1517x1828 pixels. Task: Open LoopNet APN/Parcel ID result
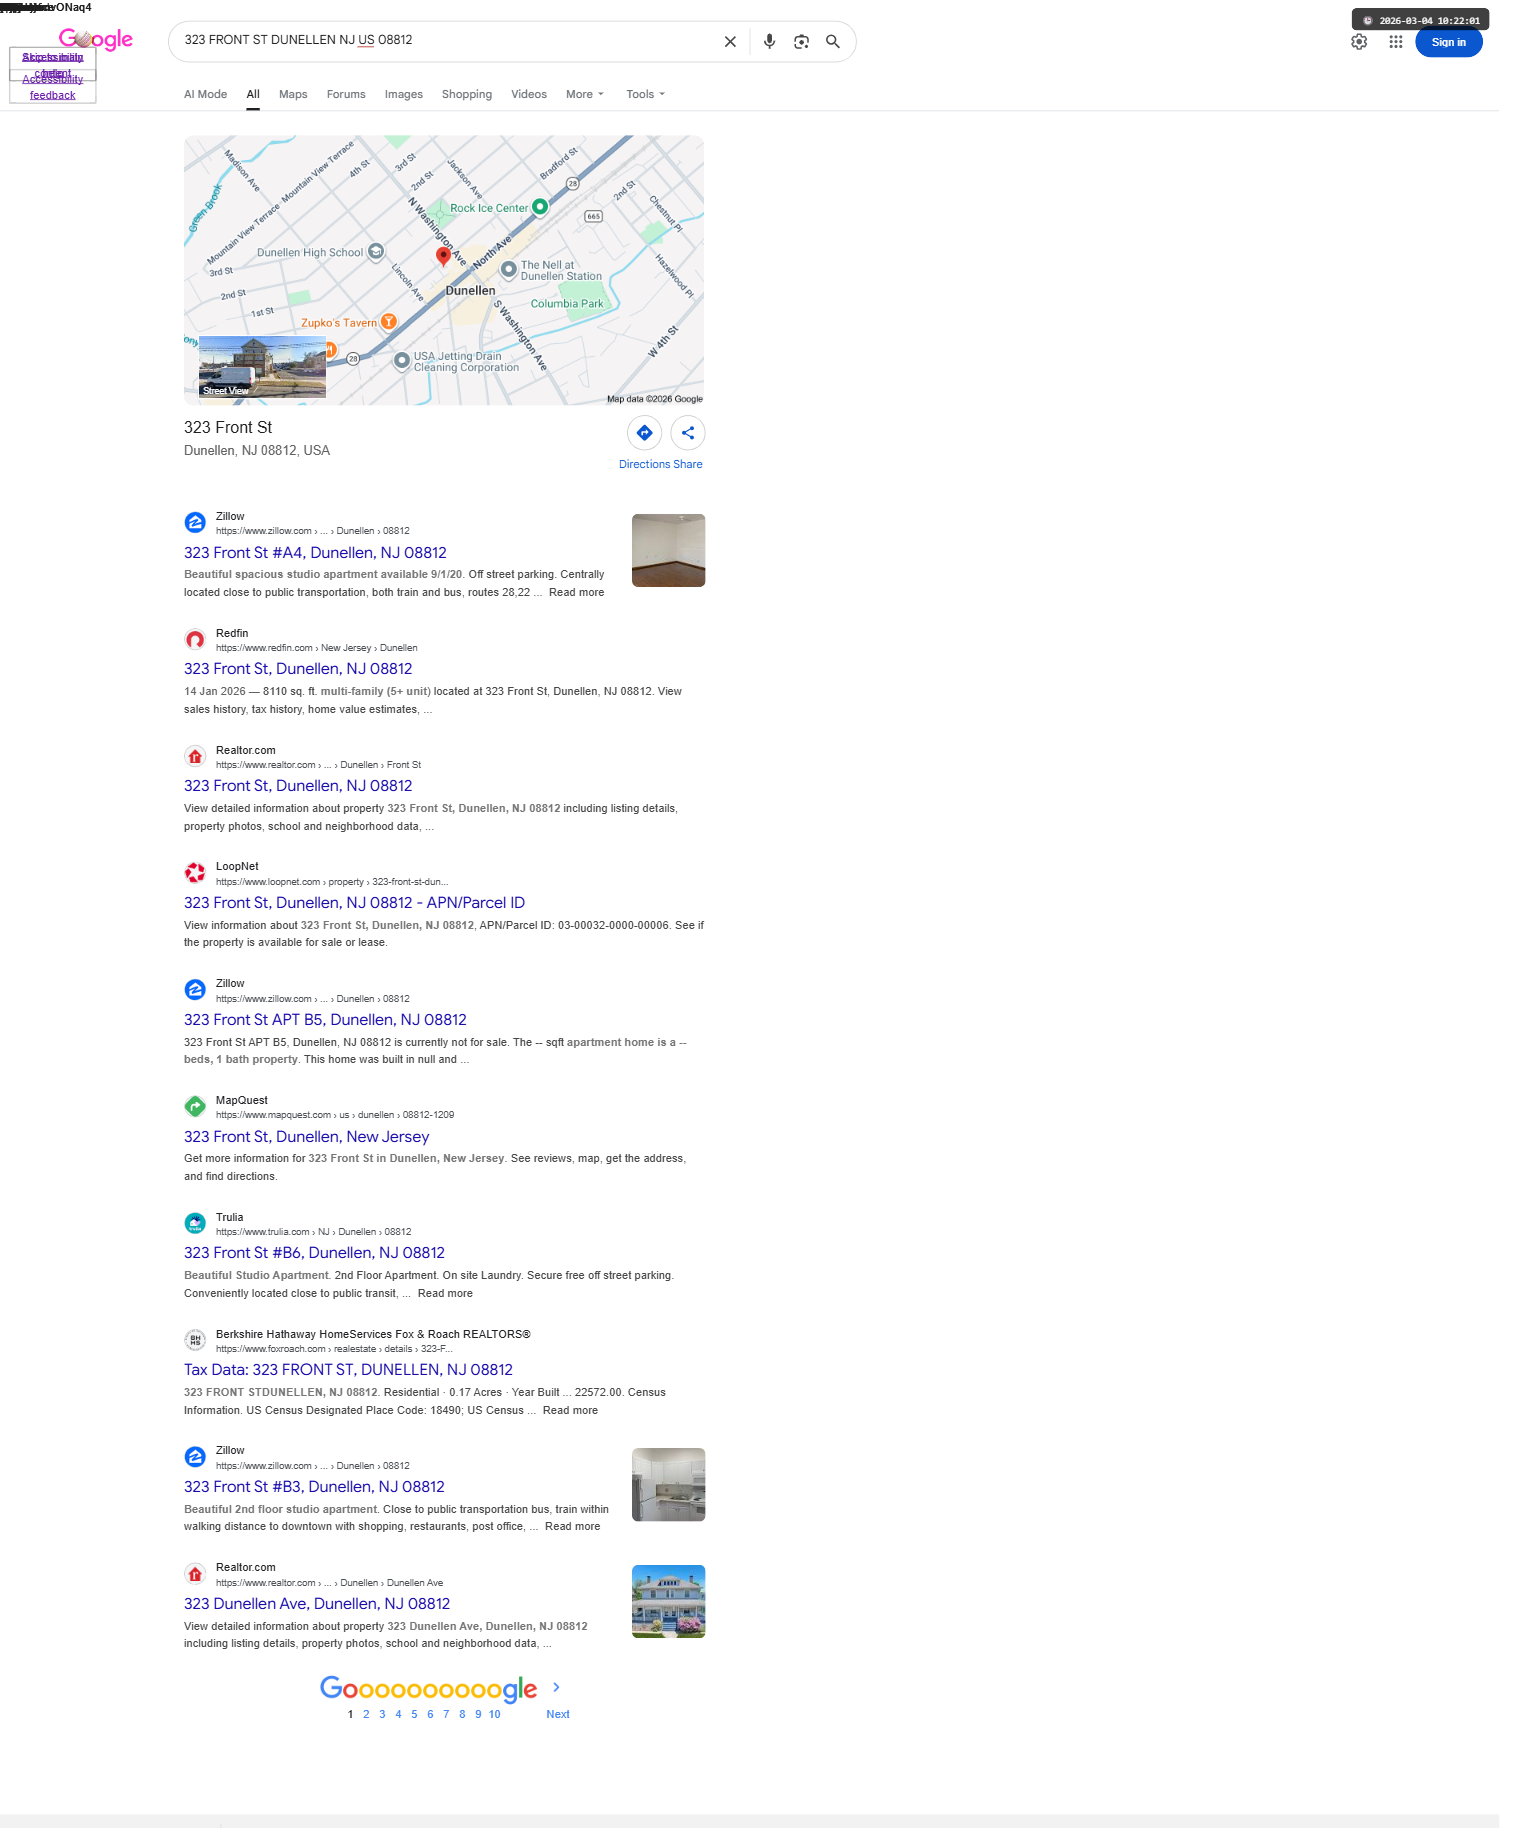354,903
